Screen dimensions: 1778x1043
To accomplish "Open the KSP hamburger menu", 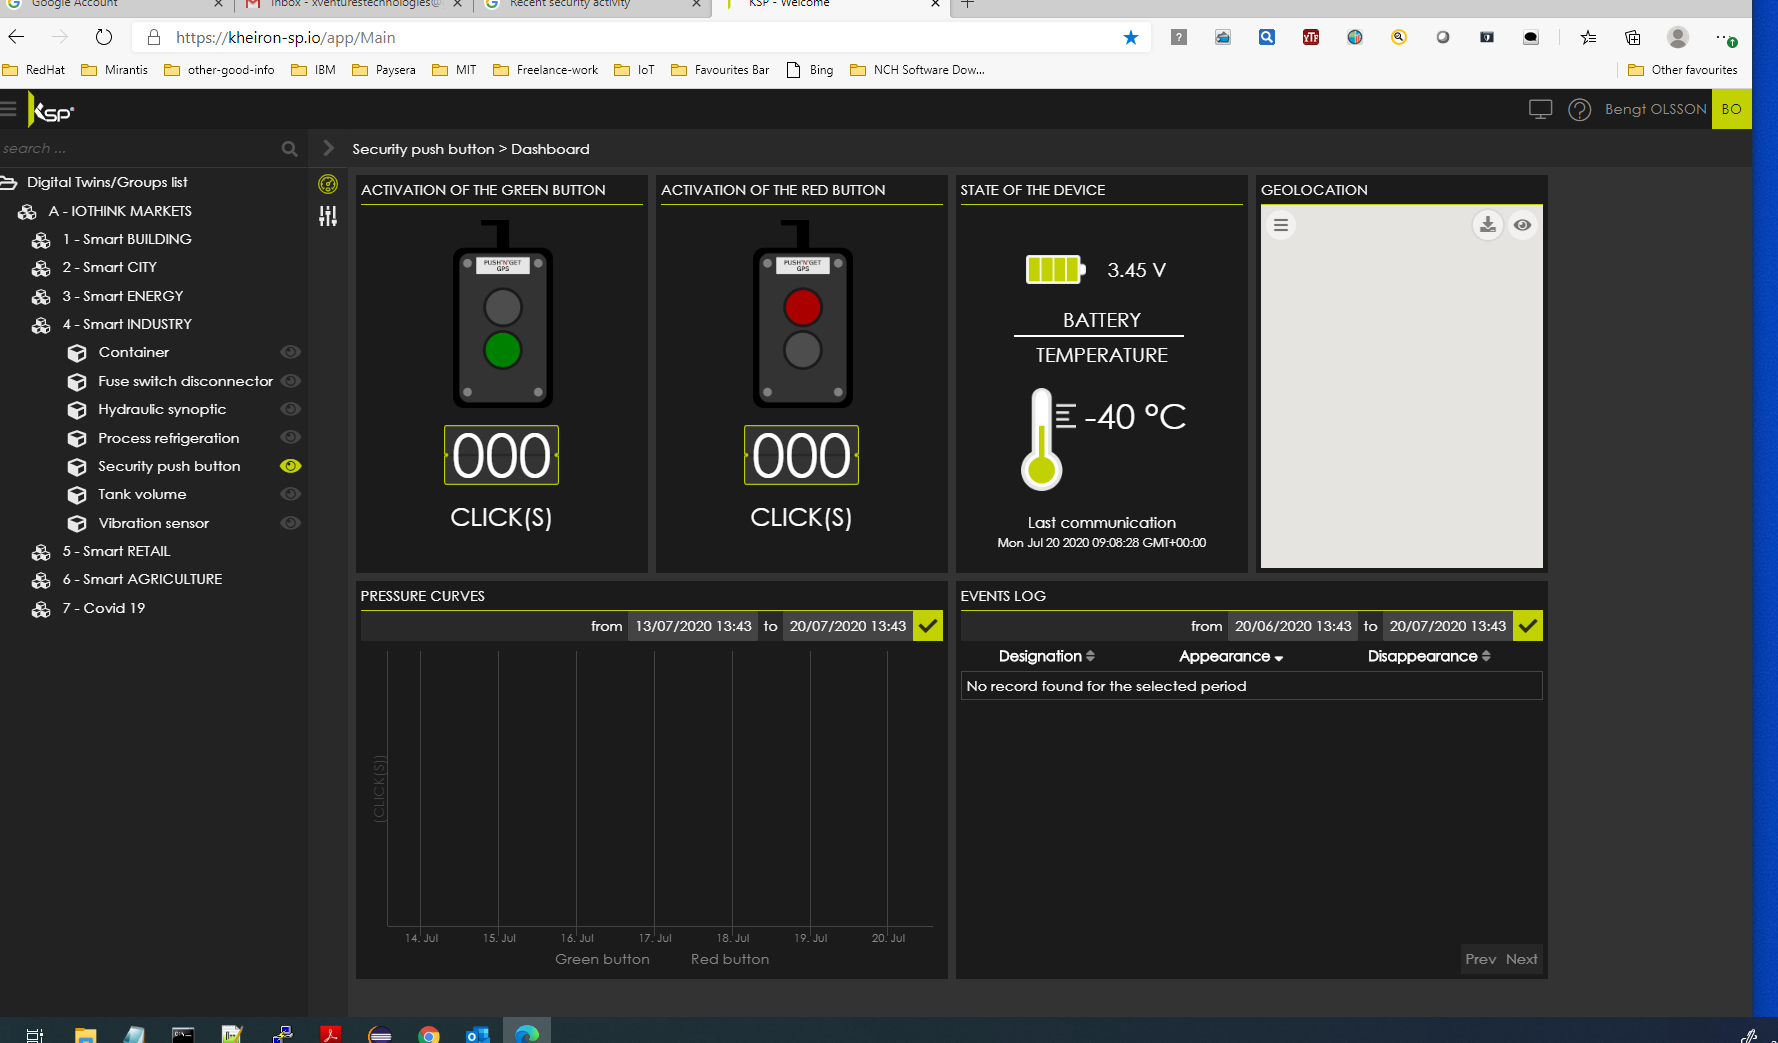I will click(x=9, y=109).
